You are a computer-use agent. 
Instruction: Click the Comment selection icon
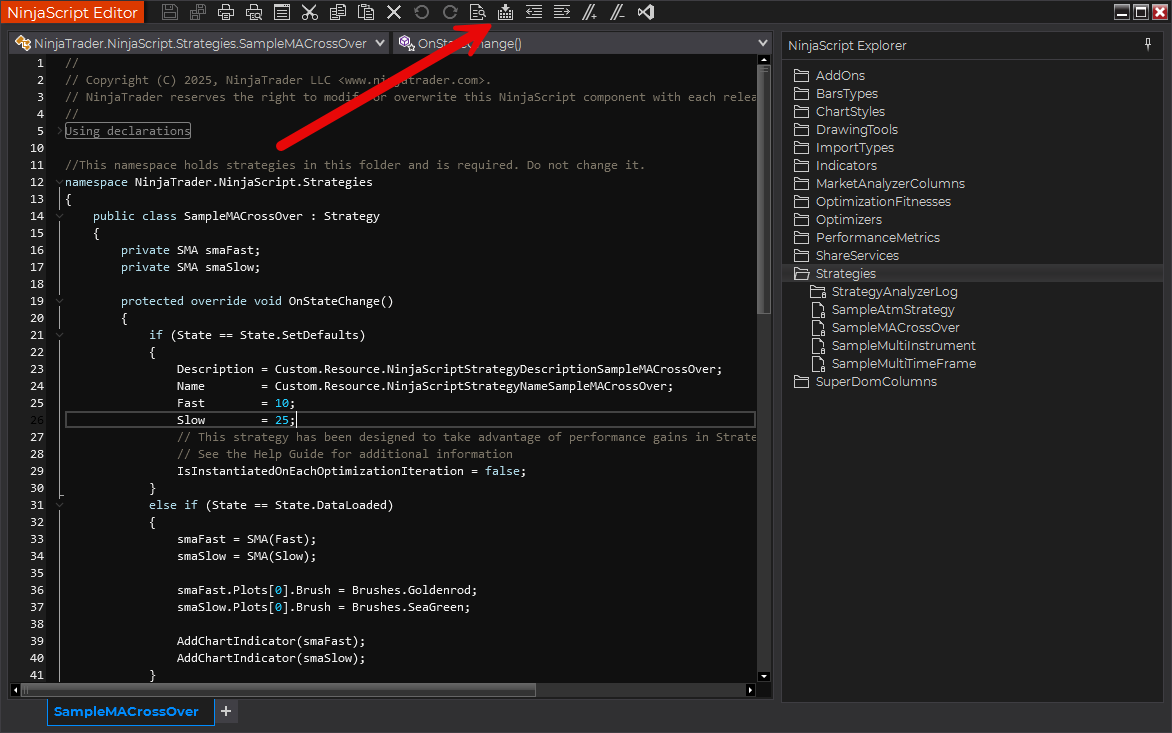click(x=590, y=13)
